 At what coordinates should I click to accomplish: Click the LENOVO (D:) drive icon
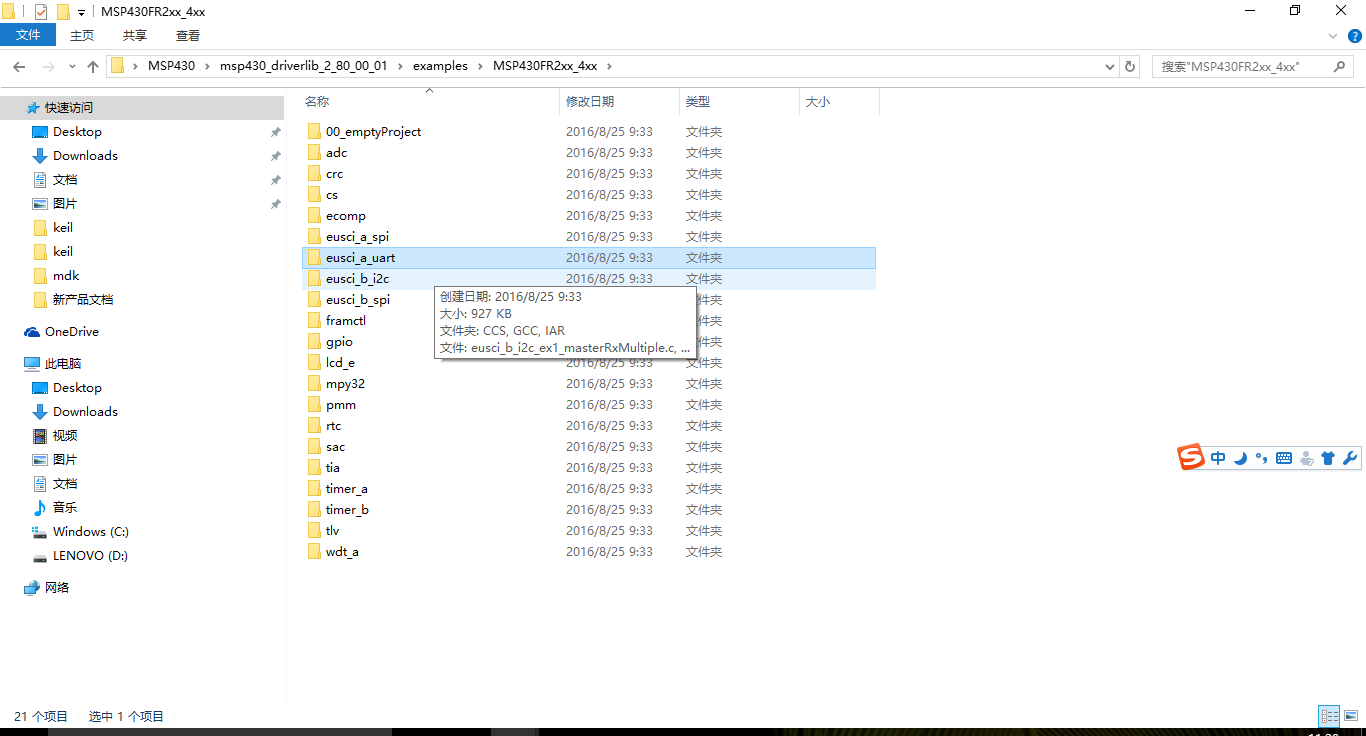coord(40,556)
